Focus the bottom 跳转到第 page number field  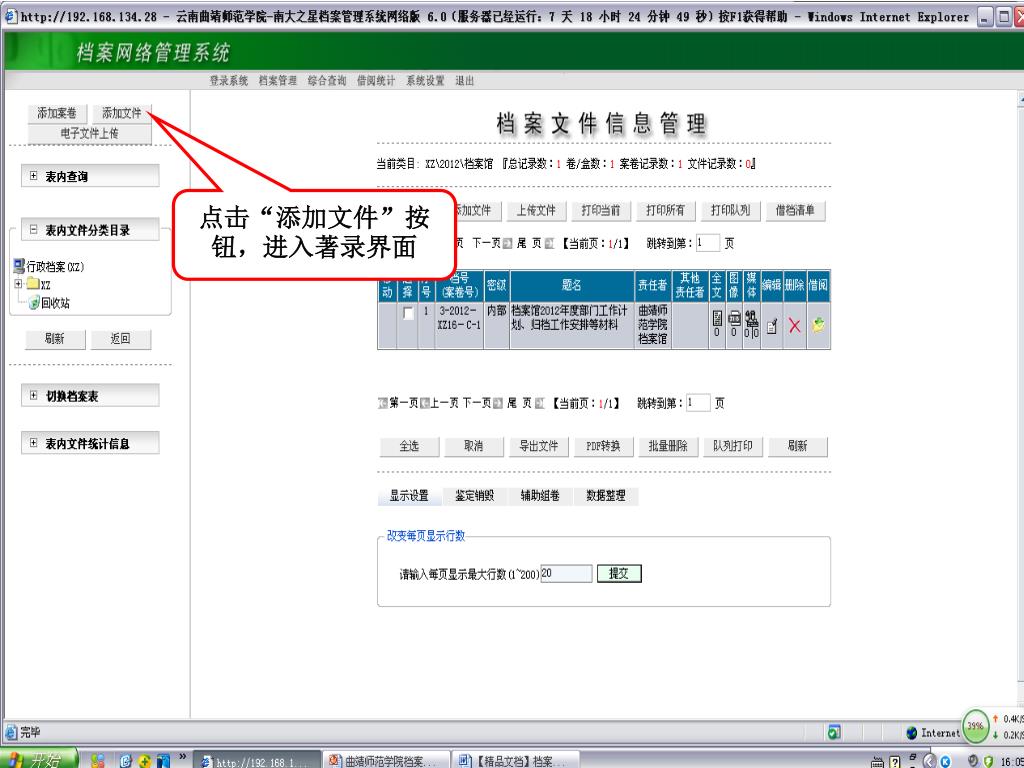[x=697, y=403]
